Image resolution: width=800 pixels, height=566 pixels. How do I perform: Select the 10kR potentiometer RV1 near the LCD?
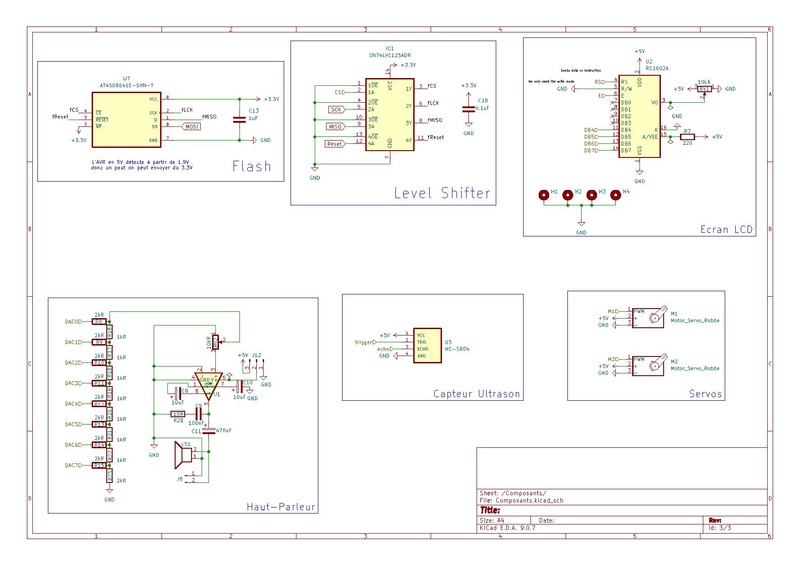(704, 89)
